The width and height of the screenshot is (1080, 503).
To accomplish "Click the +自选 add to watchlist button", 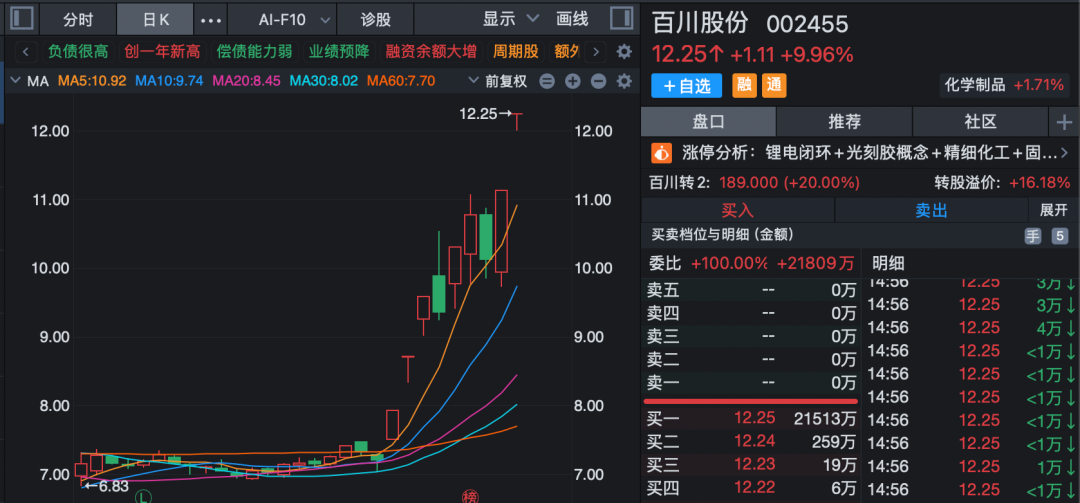I will click(686, 85).
